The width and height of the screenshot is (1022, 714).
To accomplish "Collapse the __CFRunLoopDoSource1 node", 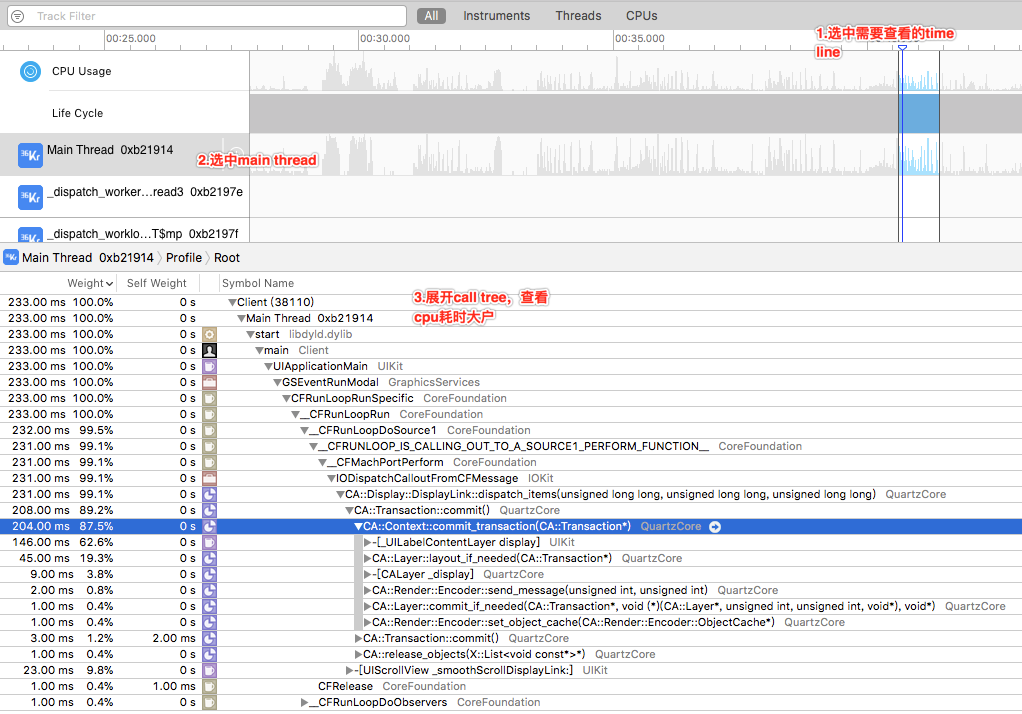I will point(304,430).
